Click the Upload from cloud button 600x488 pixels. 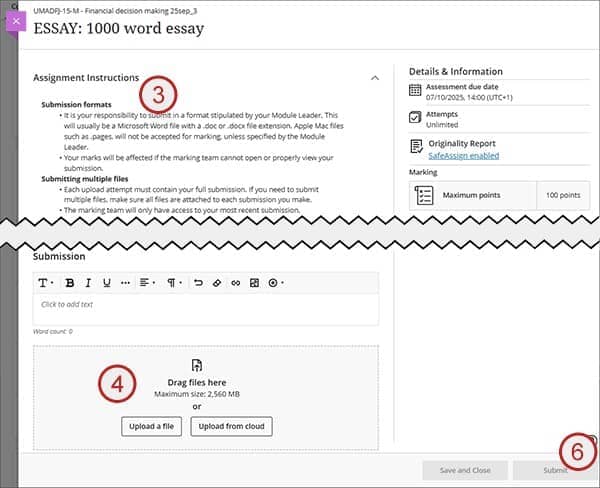(x=232, y=426)
